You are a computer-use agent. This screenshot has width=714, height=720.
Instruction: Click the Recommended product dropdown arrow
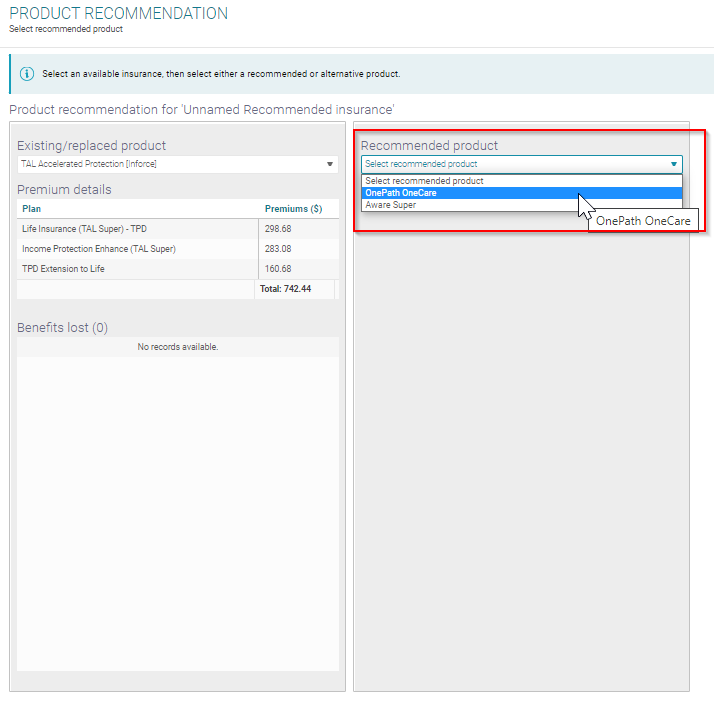click(674, 164)
